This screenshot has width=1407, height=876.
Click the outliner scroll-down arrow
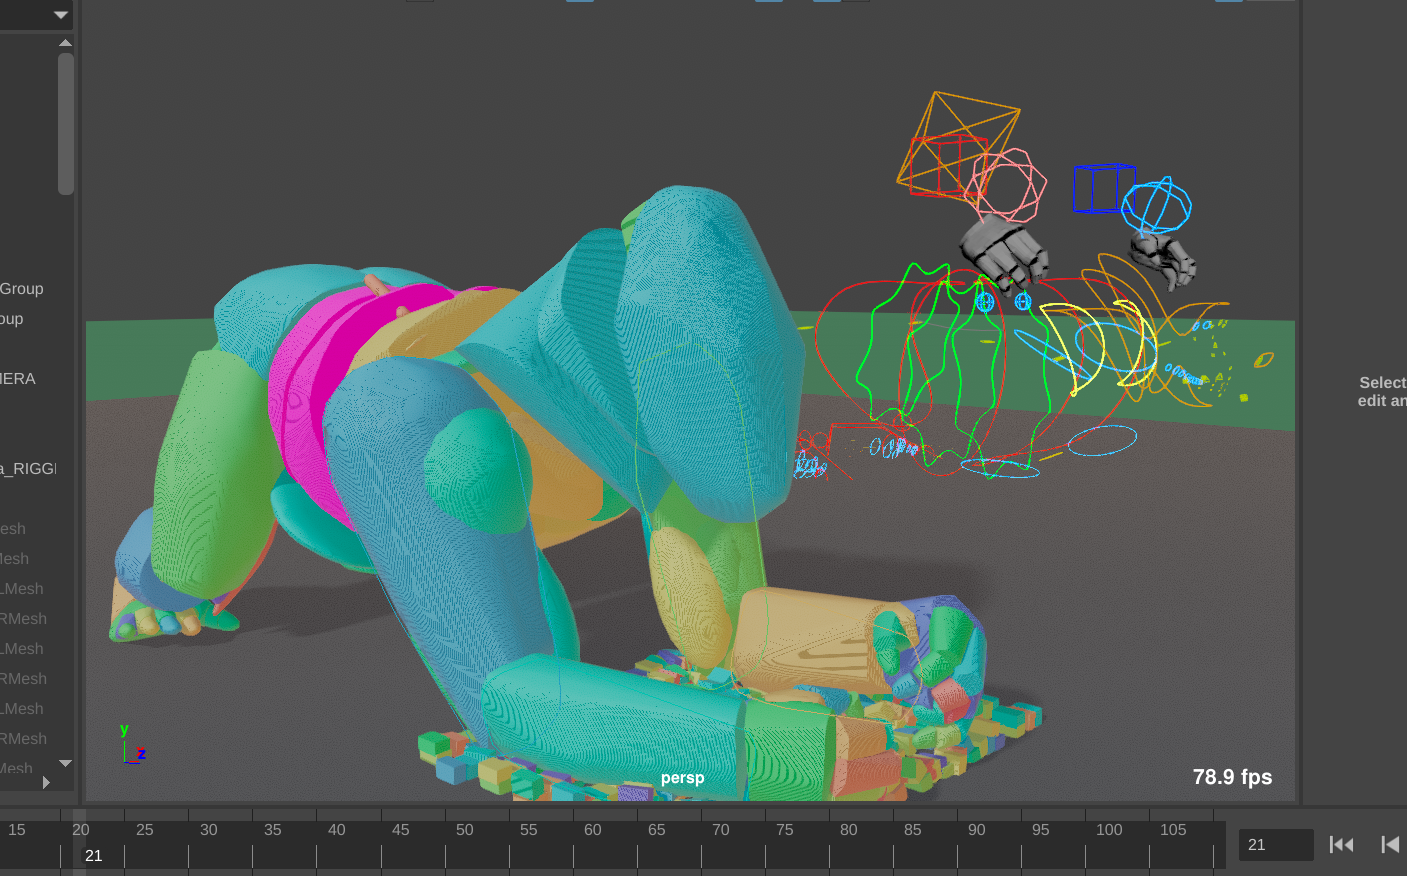pos(65,763)
